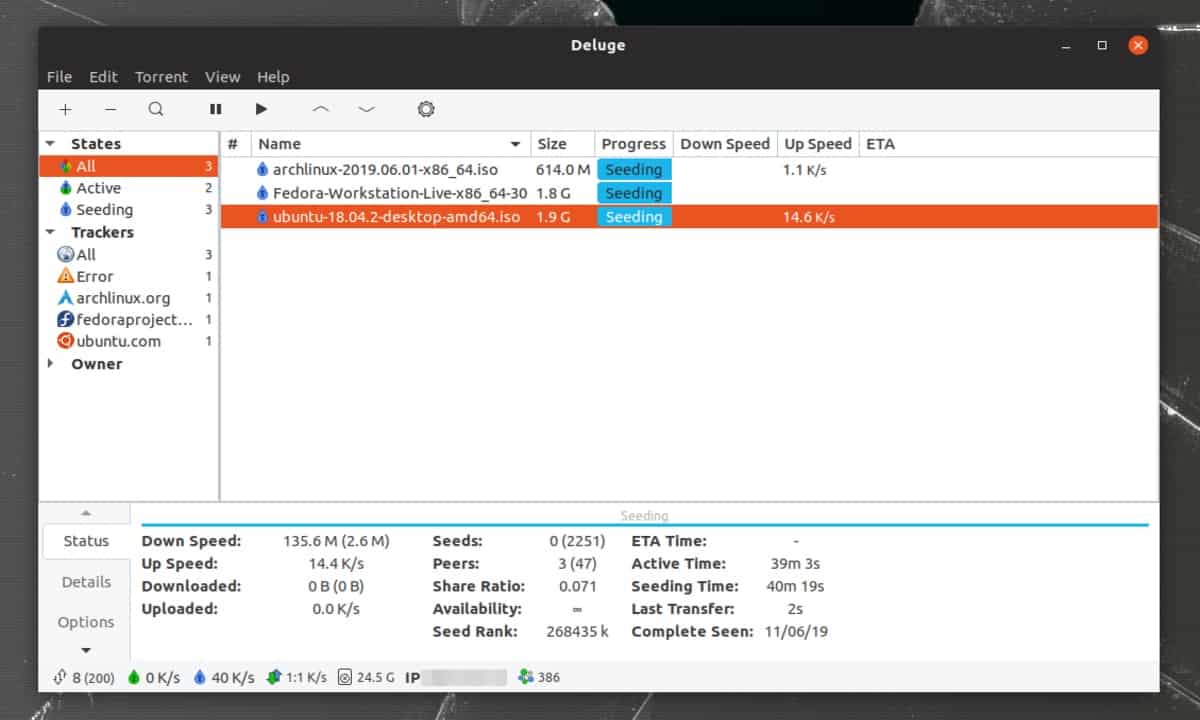Switch to the Options tab
Screen dimensions: 1200x720
coord(86,622)
